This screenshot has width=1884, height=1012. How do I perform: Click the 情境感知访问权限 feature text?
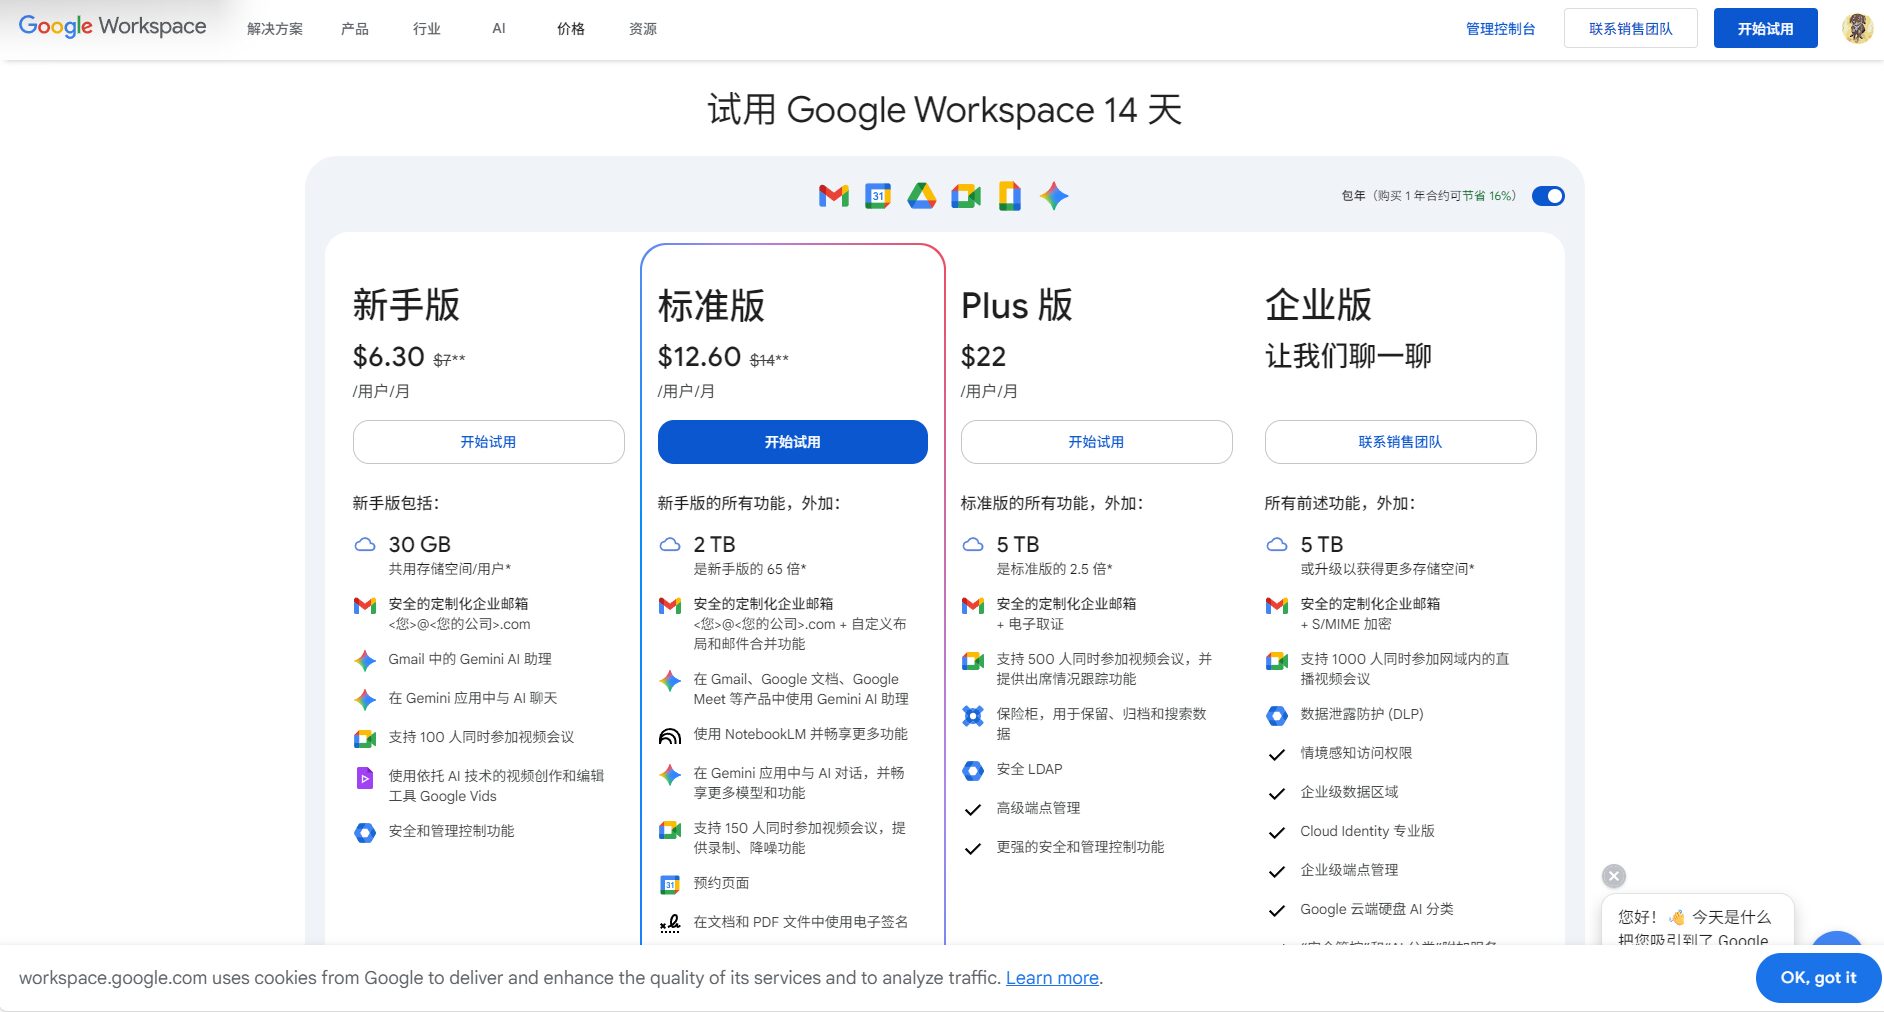1356,753
